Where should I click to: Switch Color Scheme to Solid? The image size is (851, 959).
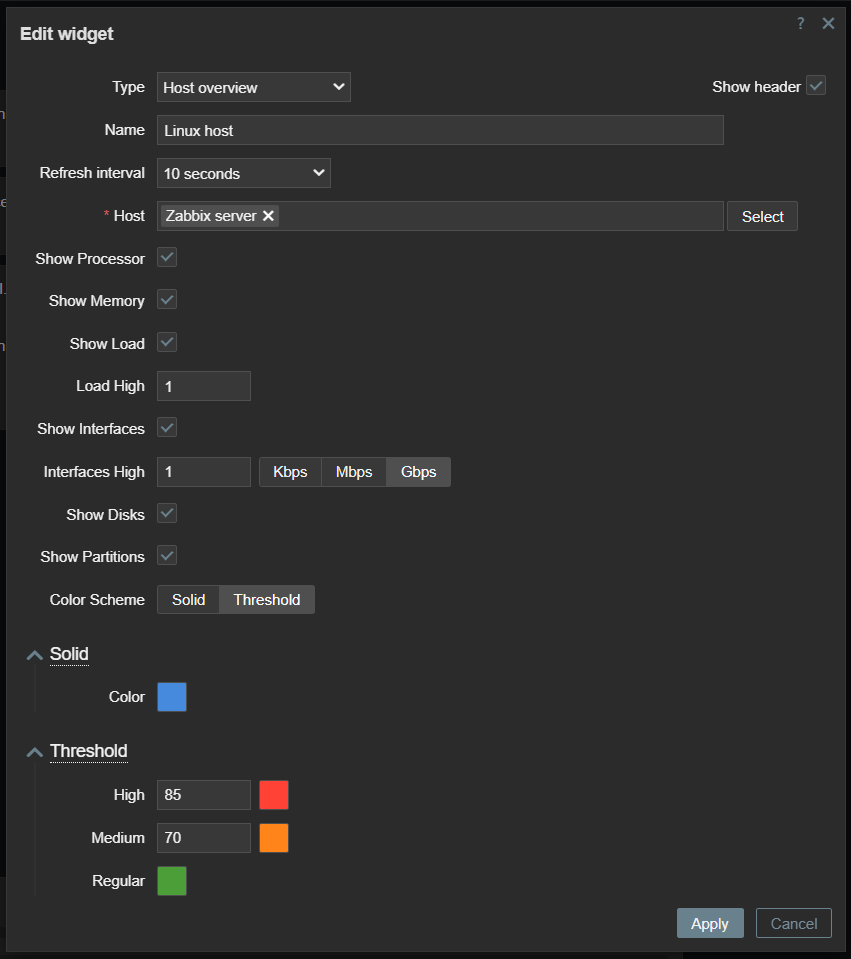(x=188, y=600)
